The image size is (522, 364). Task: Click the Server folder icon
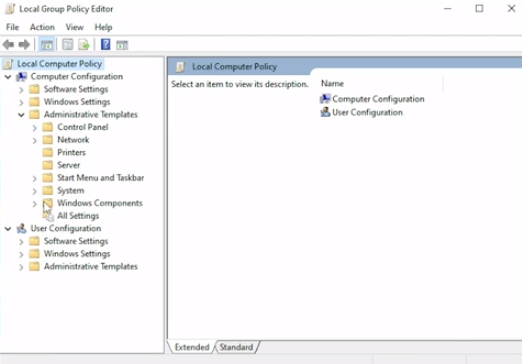coord(48,165)
